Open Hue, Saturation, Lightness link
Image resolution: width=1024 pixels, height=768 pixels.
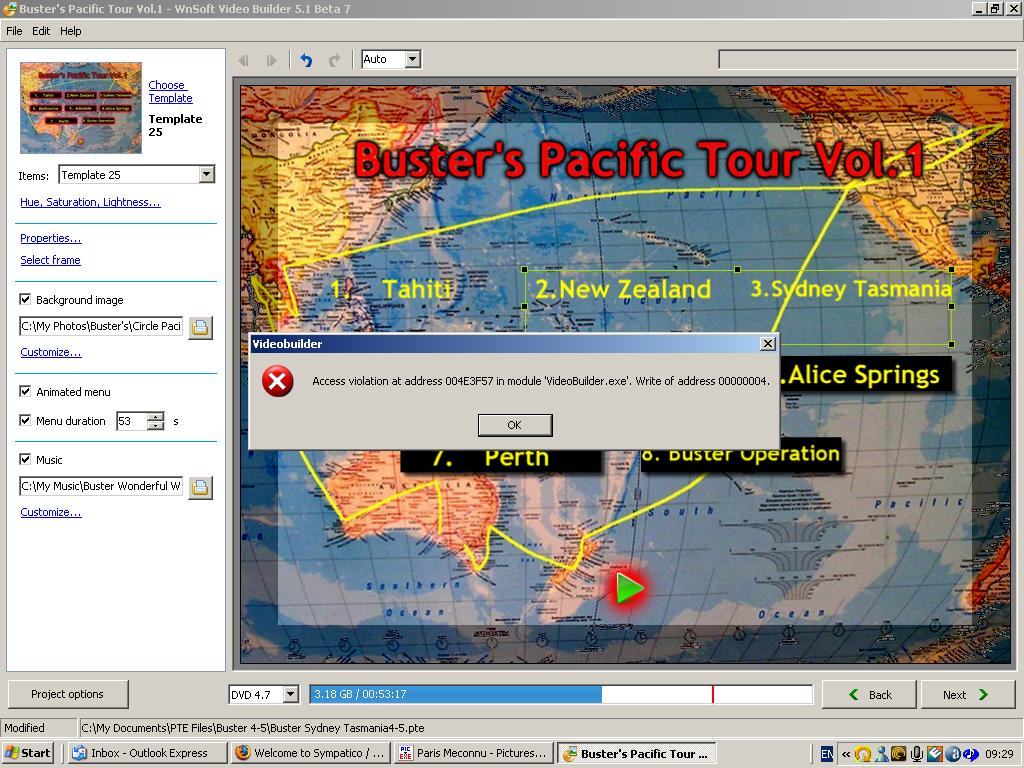pos(90,202)
